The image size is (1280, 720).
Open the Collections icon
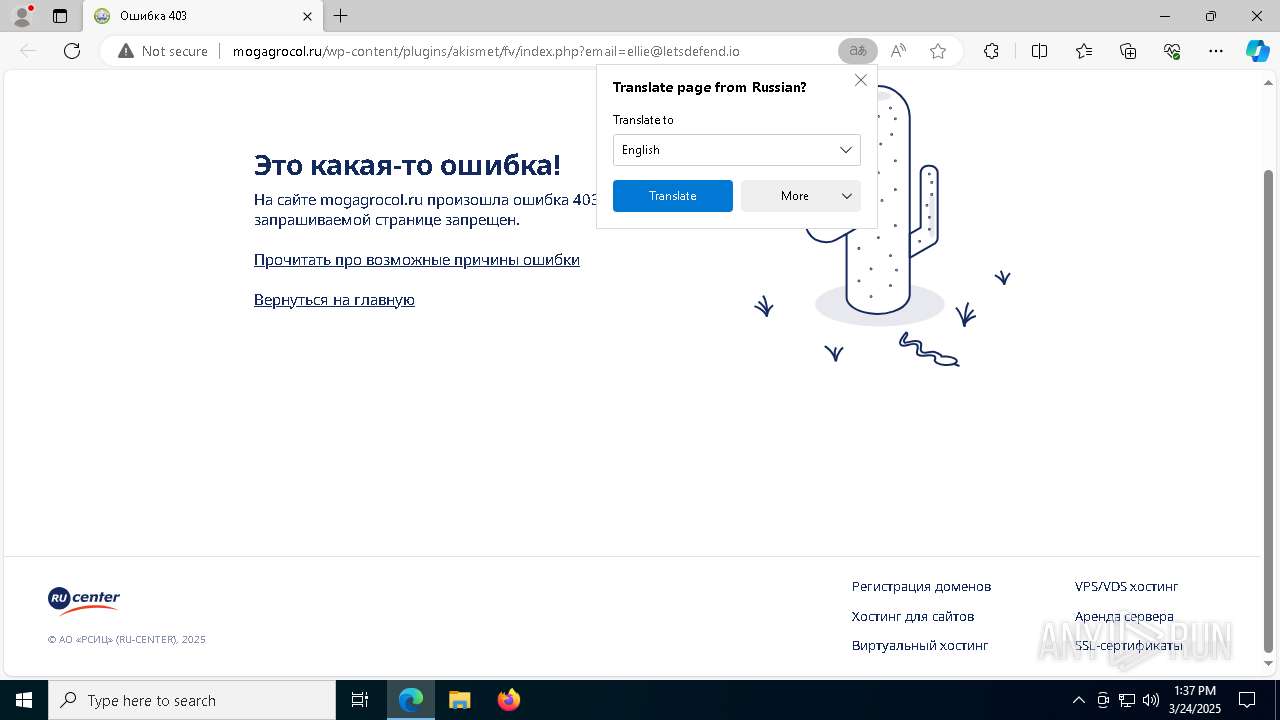(x=1128, y=51)
